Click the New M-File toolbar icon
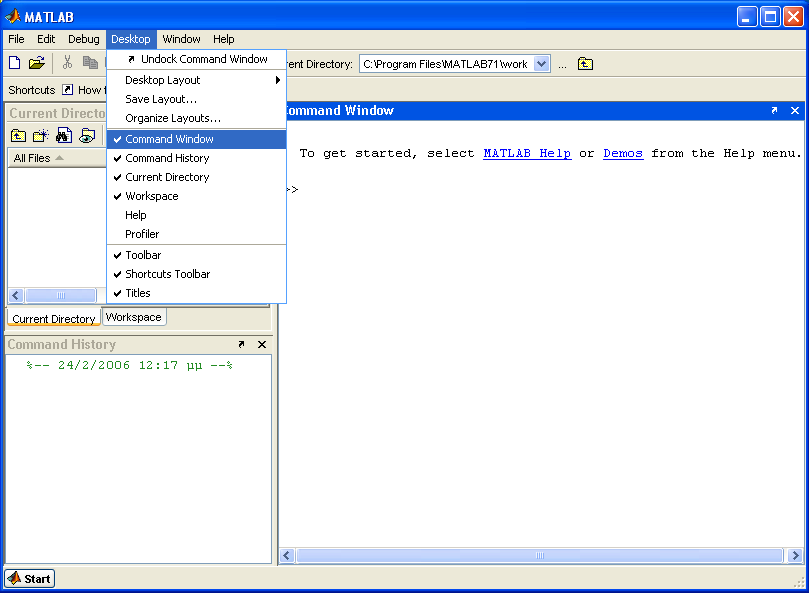Viewport: 809px width, 593px height. (x=14, y=63)
